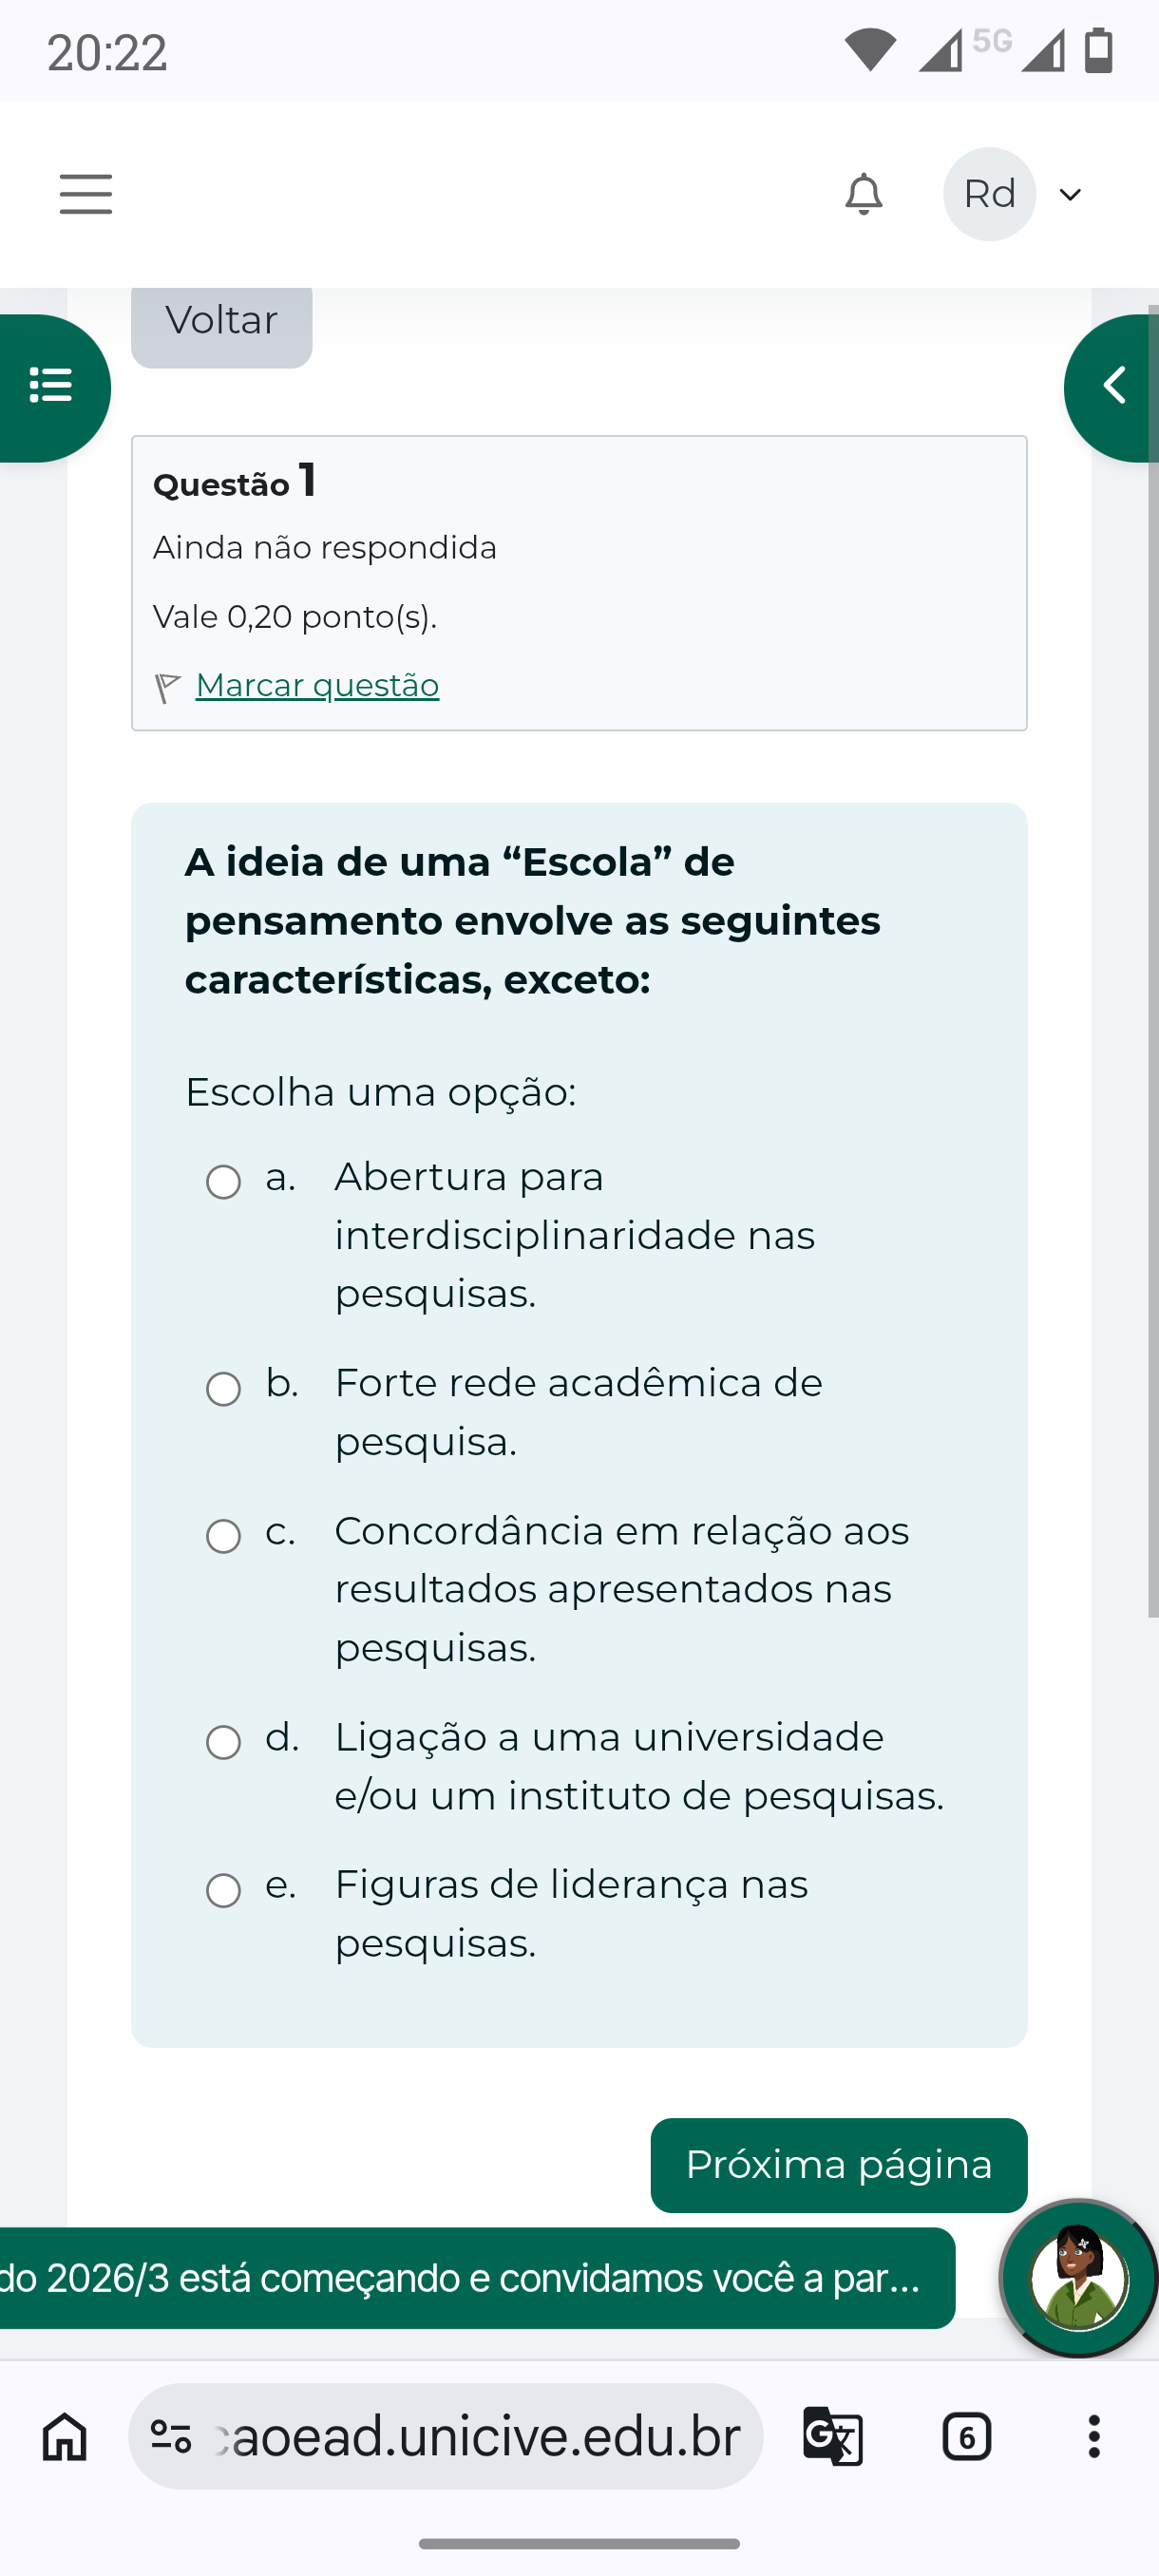
Task: Open the browser tab switcher showing 6
Action: point(966,2436)
